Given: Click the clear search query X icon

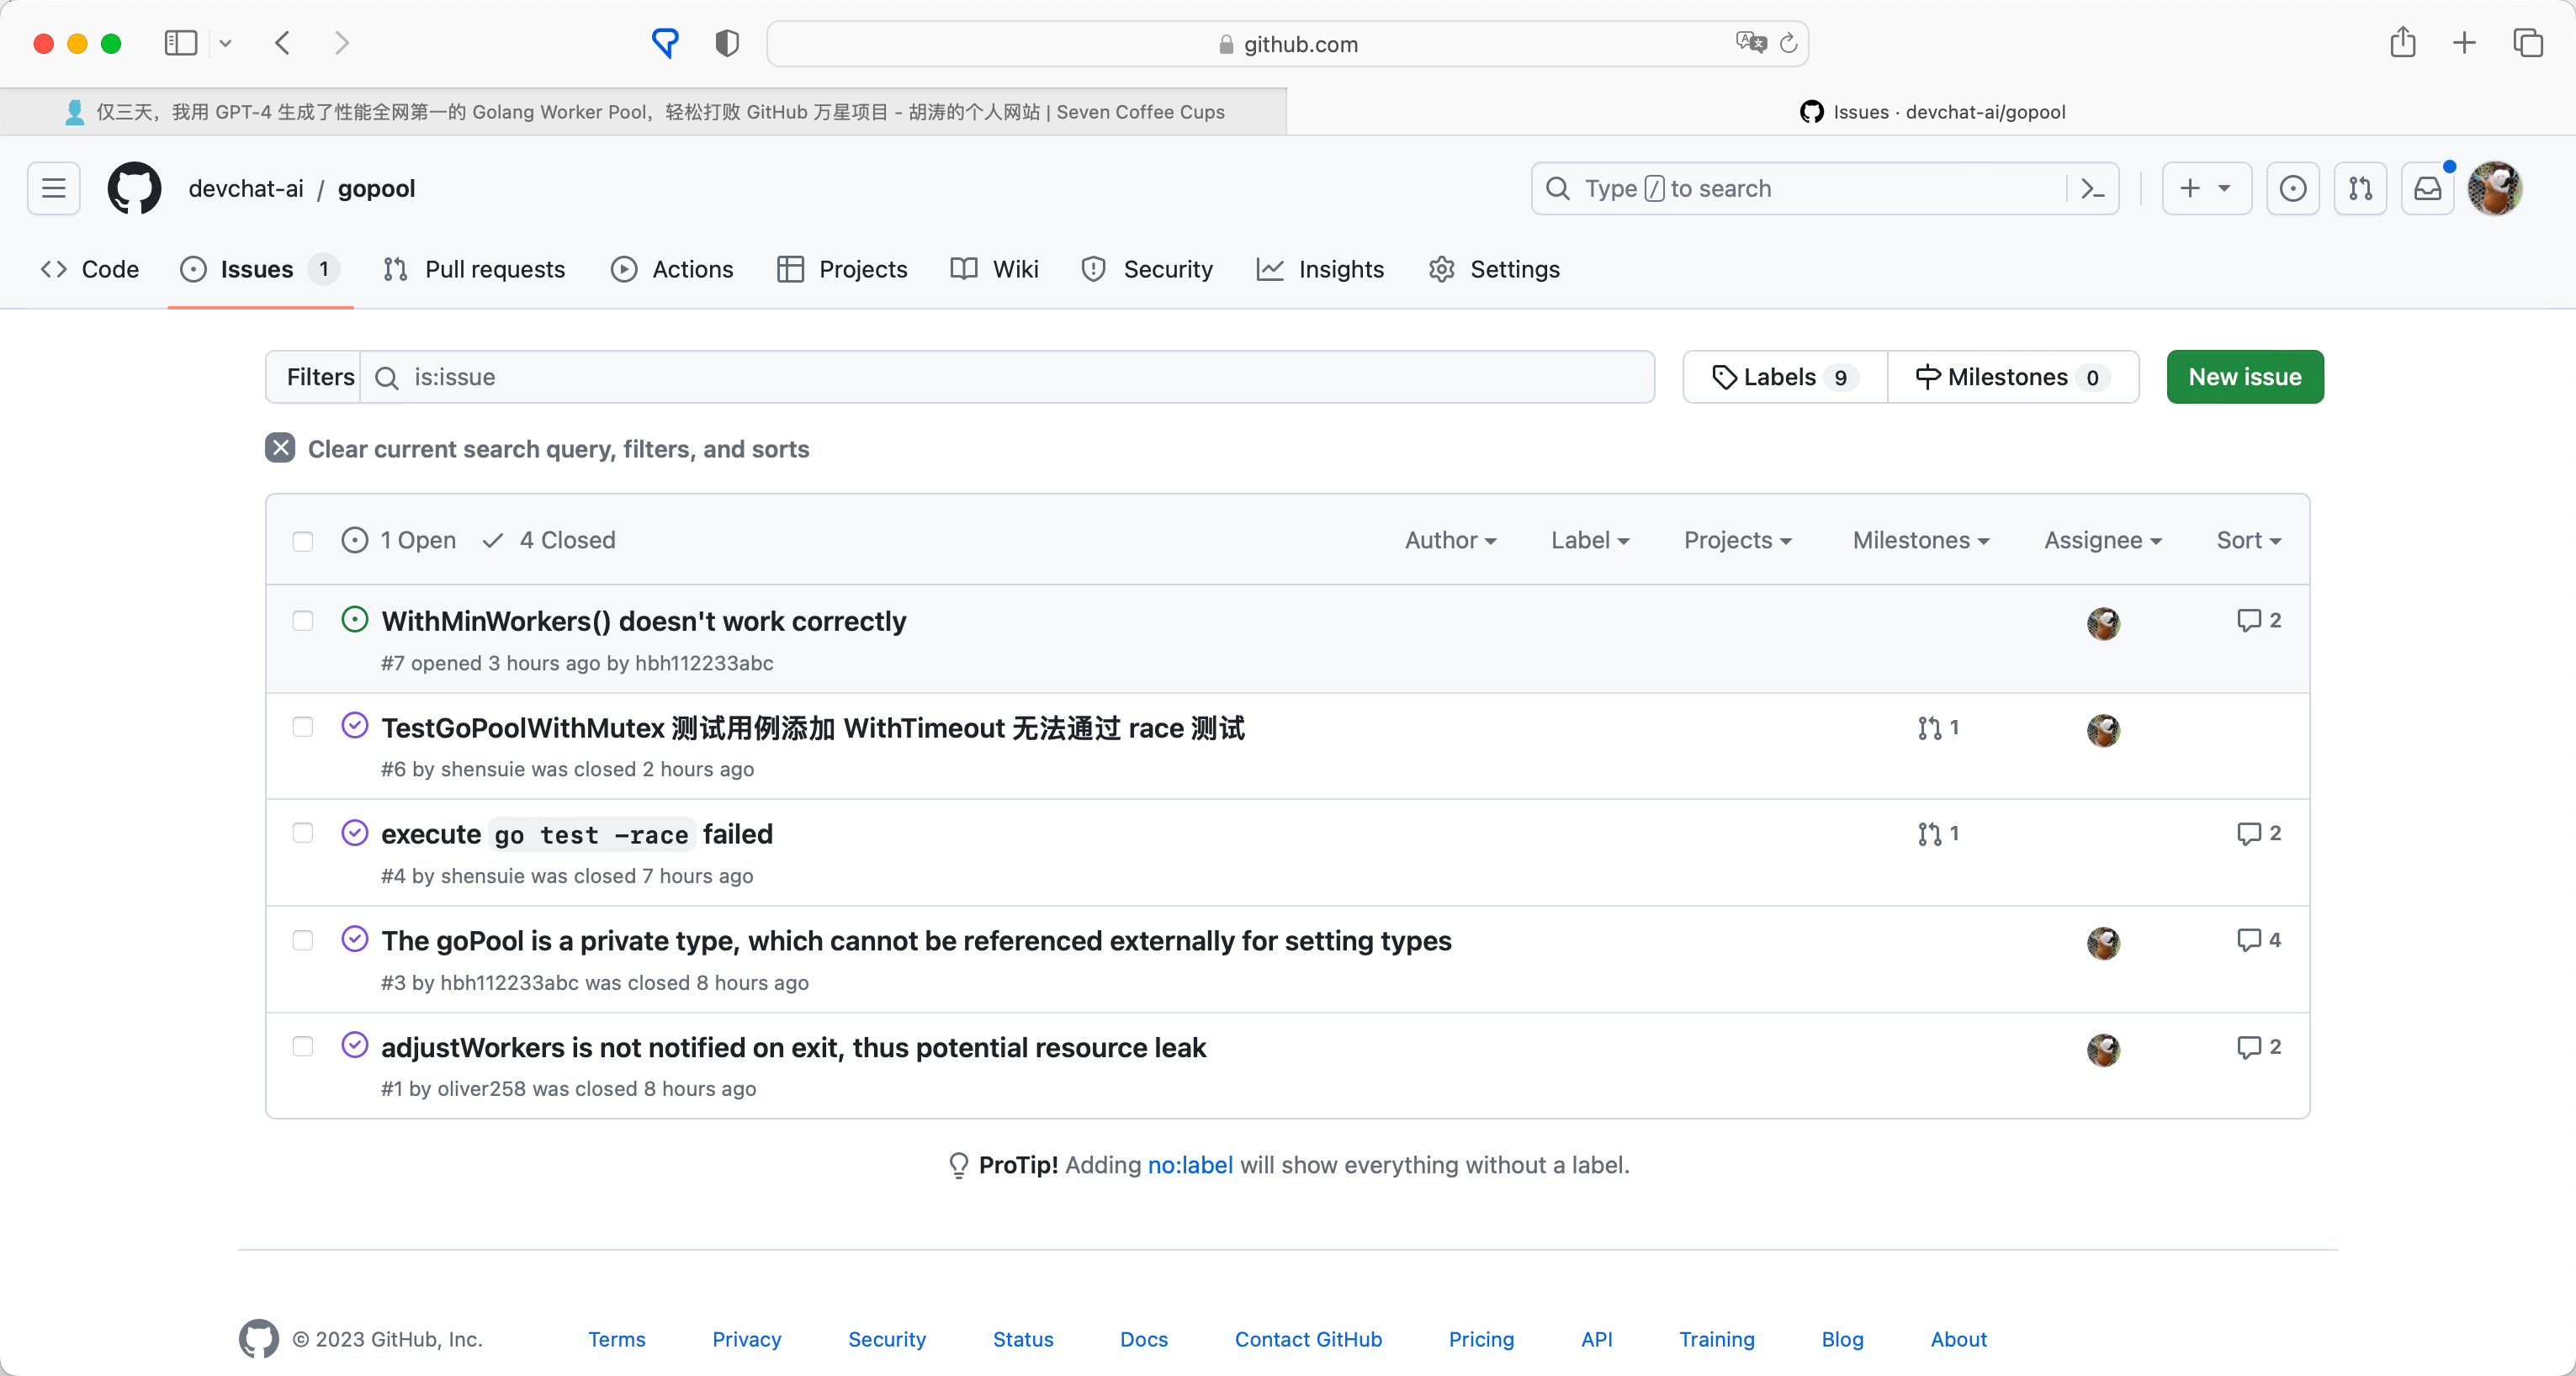Looking at the screenshot, I should (x=280, y=448).
